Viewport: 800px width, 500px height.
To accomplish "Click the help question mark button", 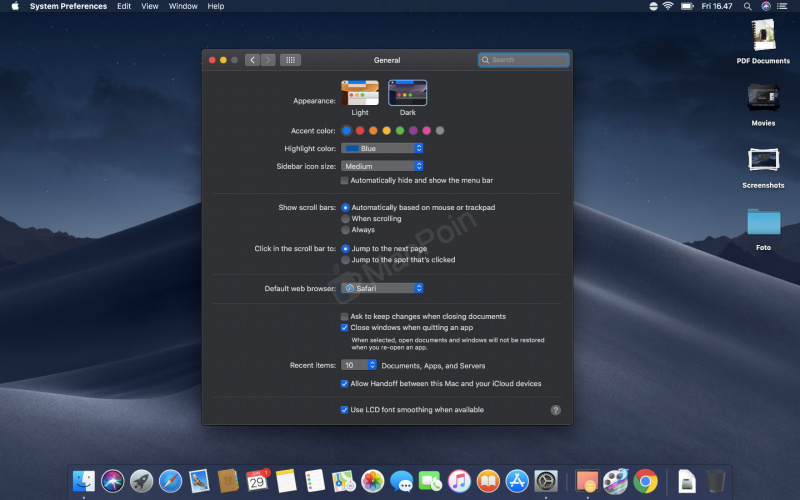I will tap(556, 410).
